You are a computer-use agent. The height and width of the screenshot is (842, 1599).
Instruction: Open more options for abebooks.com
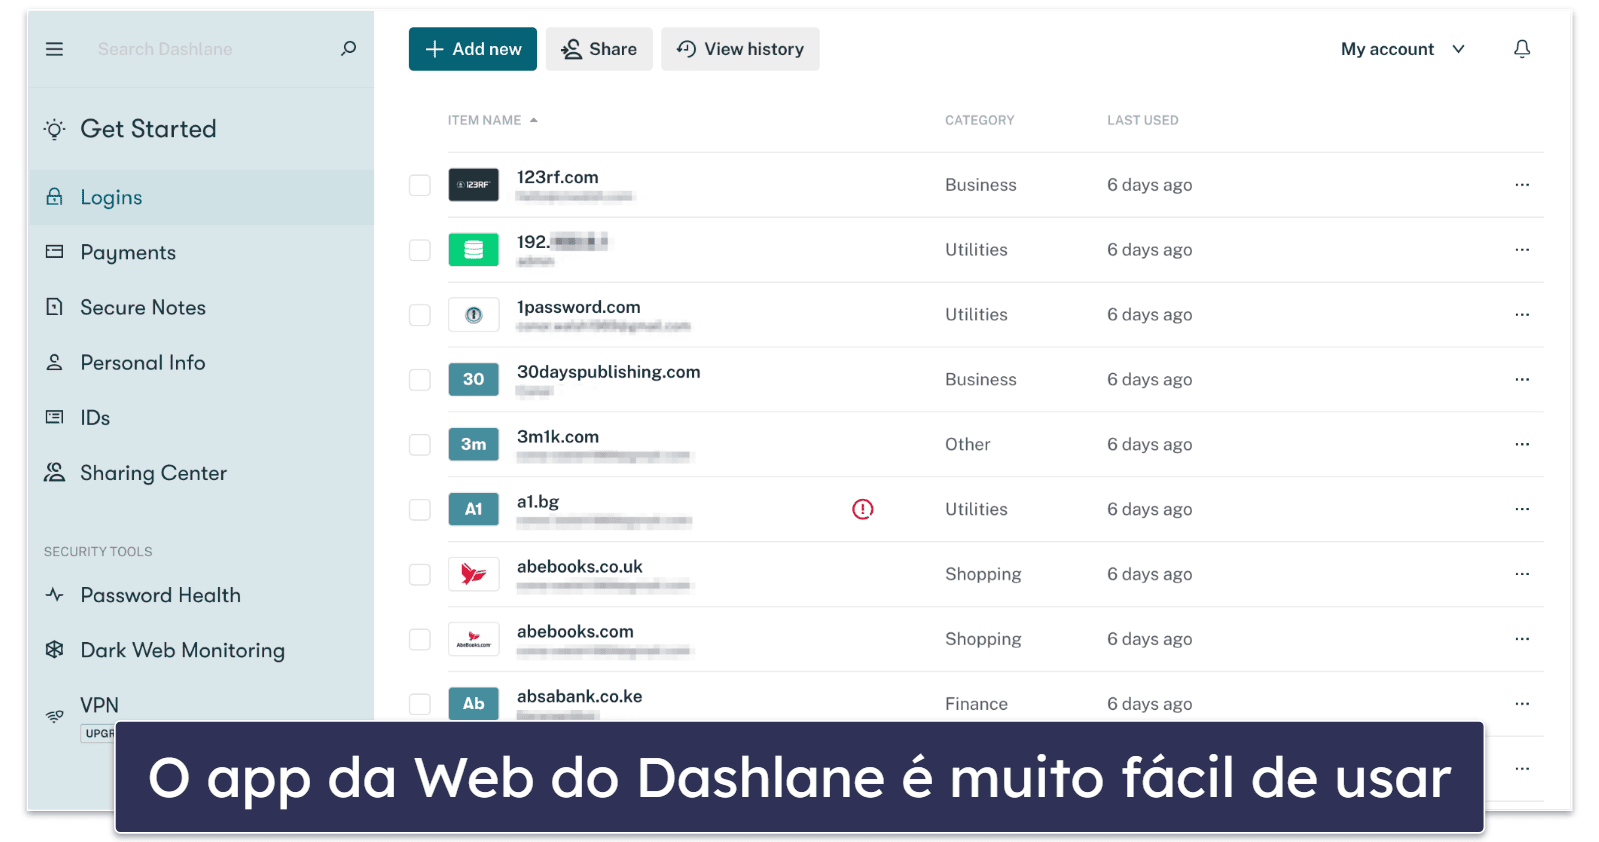pyautogui.click(x=1521, y=639)
